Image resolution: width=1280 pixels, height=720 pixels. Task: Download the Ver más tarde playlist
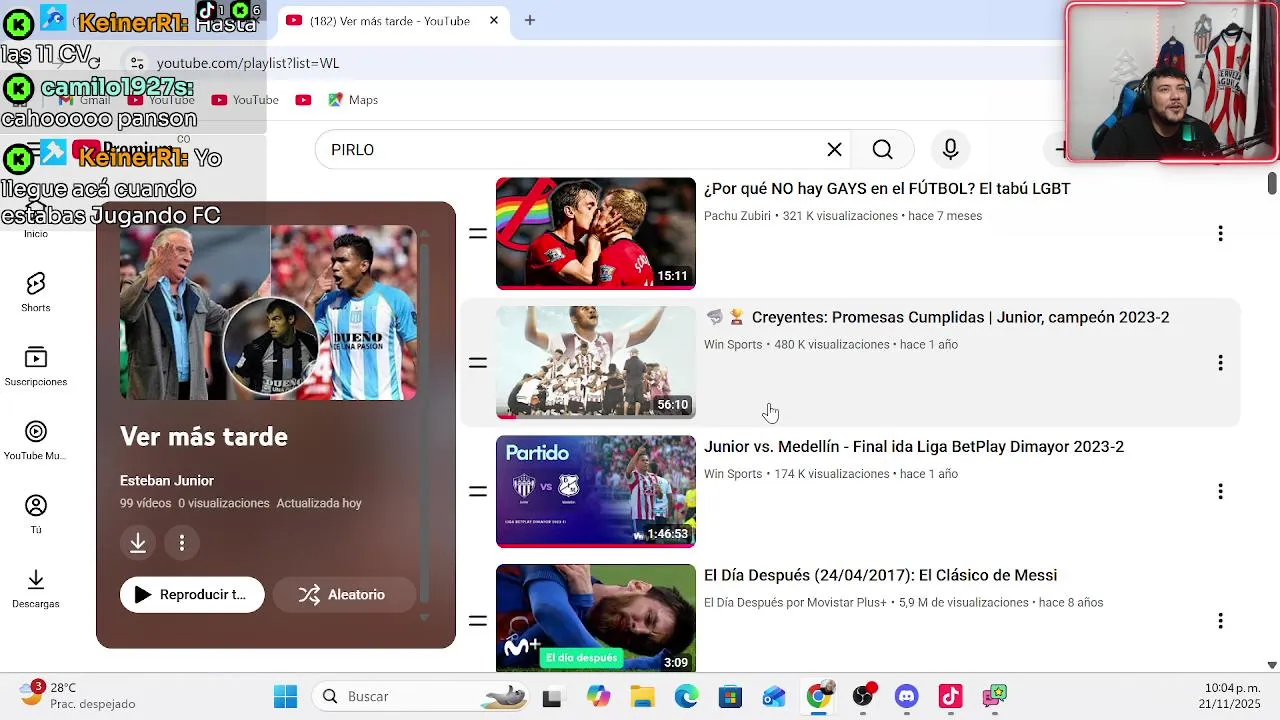(x=138, y=543)
